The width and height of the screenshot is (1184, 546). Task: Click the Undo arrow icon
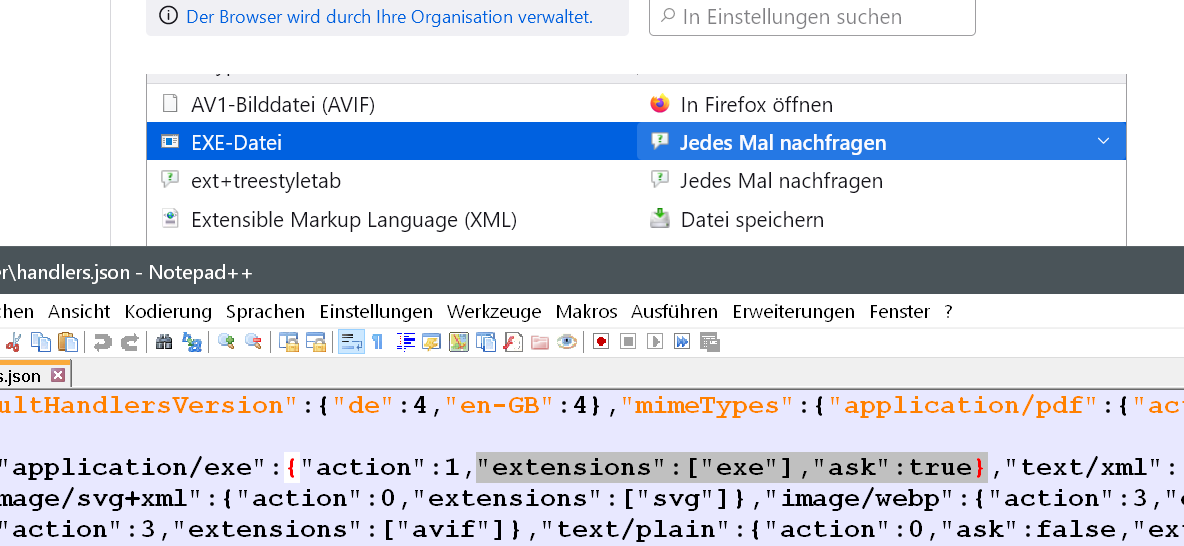[x=102, y=342]
